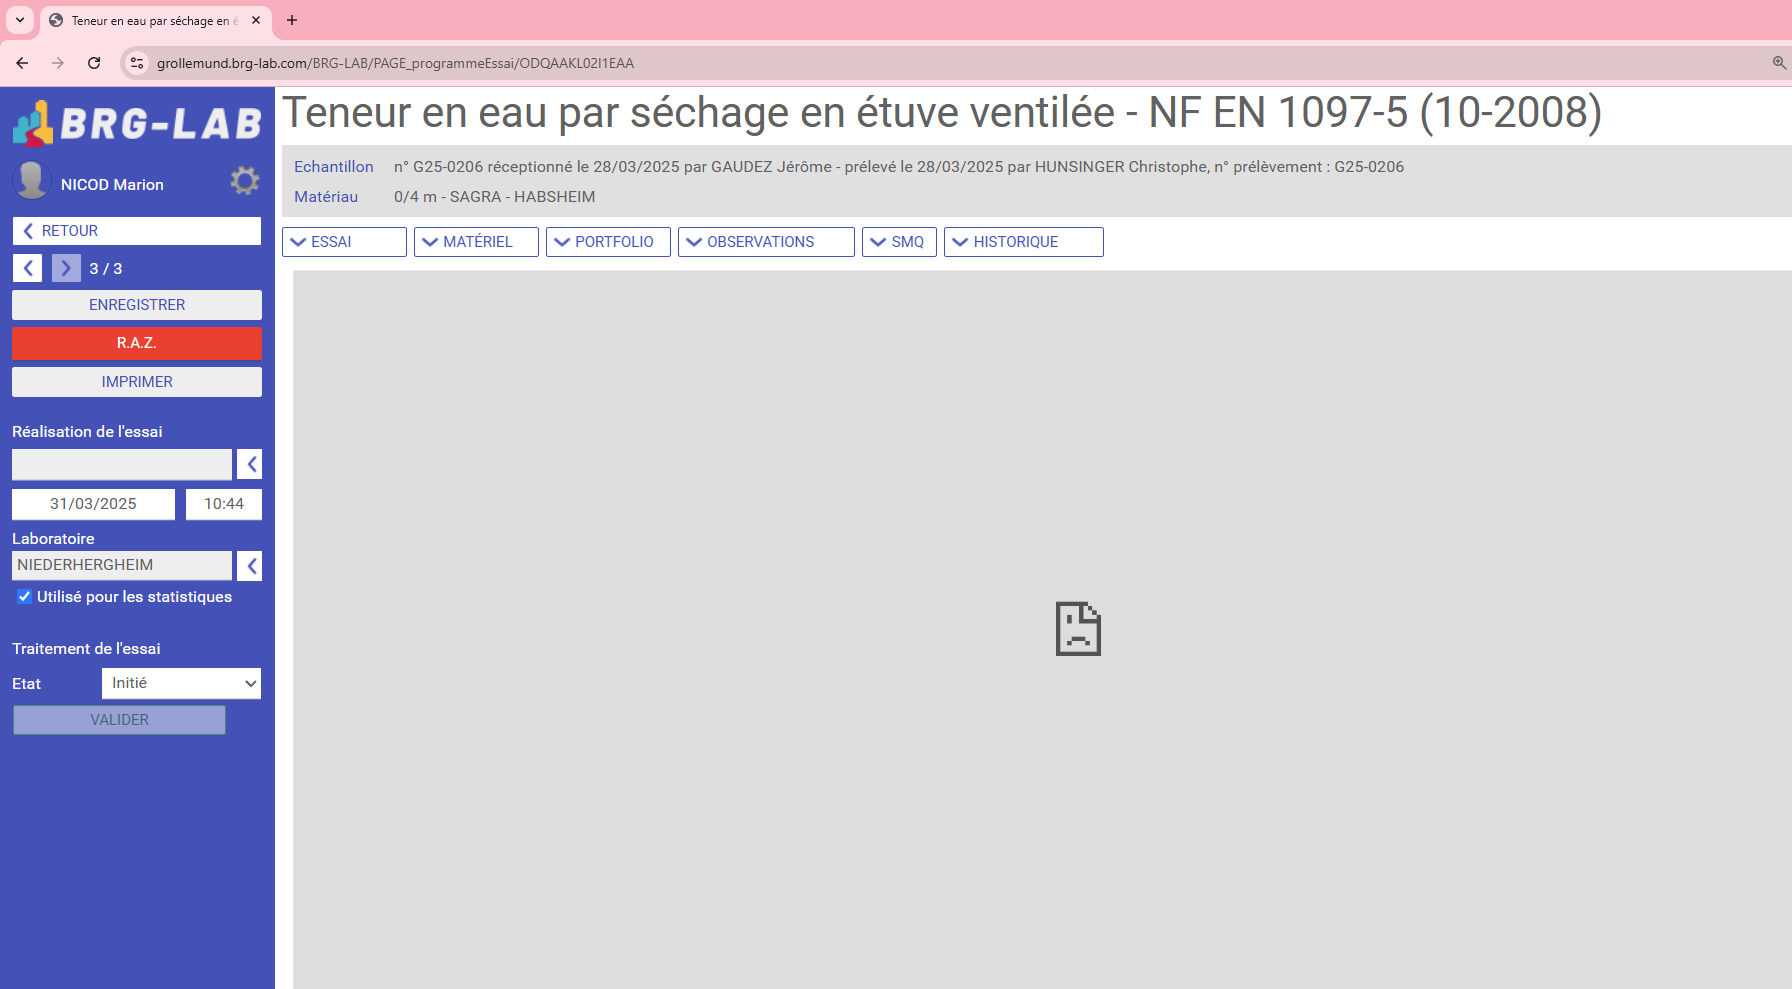Open a new browser tab
This screenshot has width=1792, height=989.
pos(292,20)
